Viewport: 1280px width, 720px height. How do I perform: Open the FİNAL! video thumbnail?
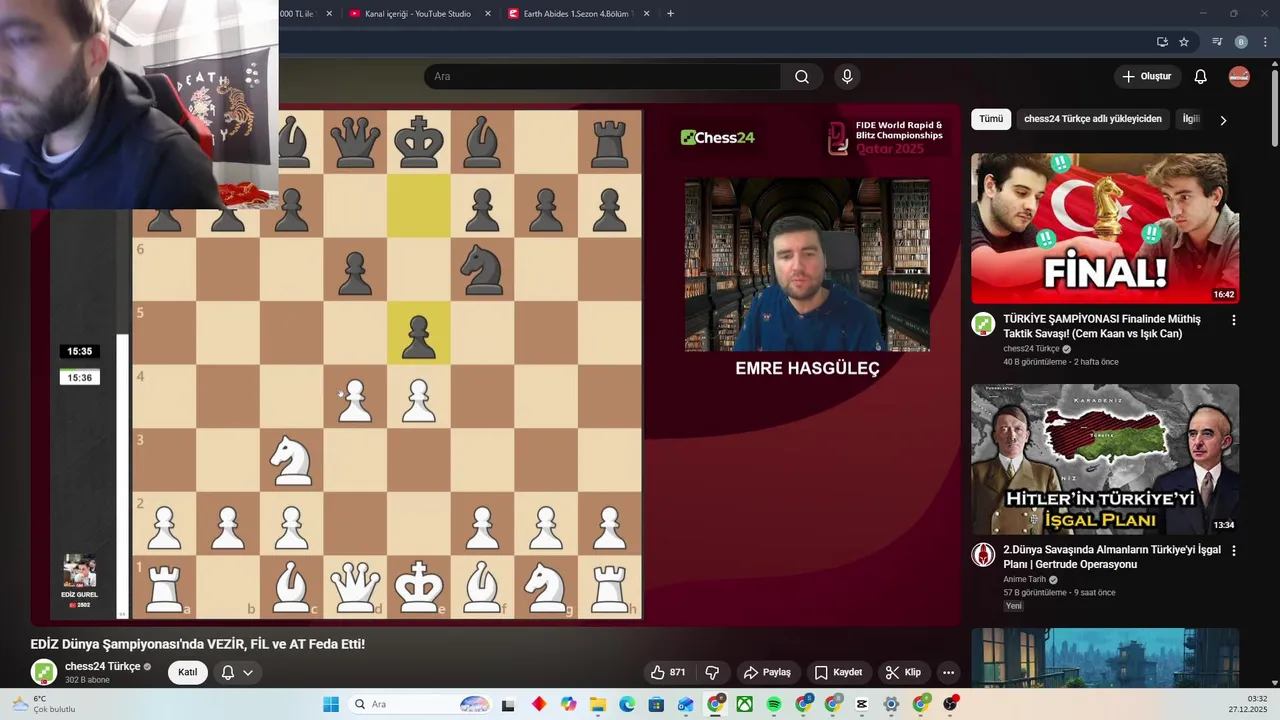point(1105,228)
